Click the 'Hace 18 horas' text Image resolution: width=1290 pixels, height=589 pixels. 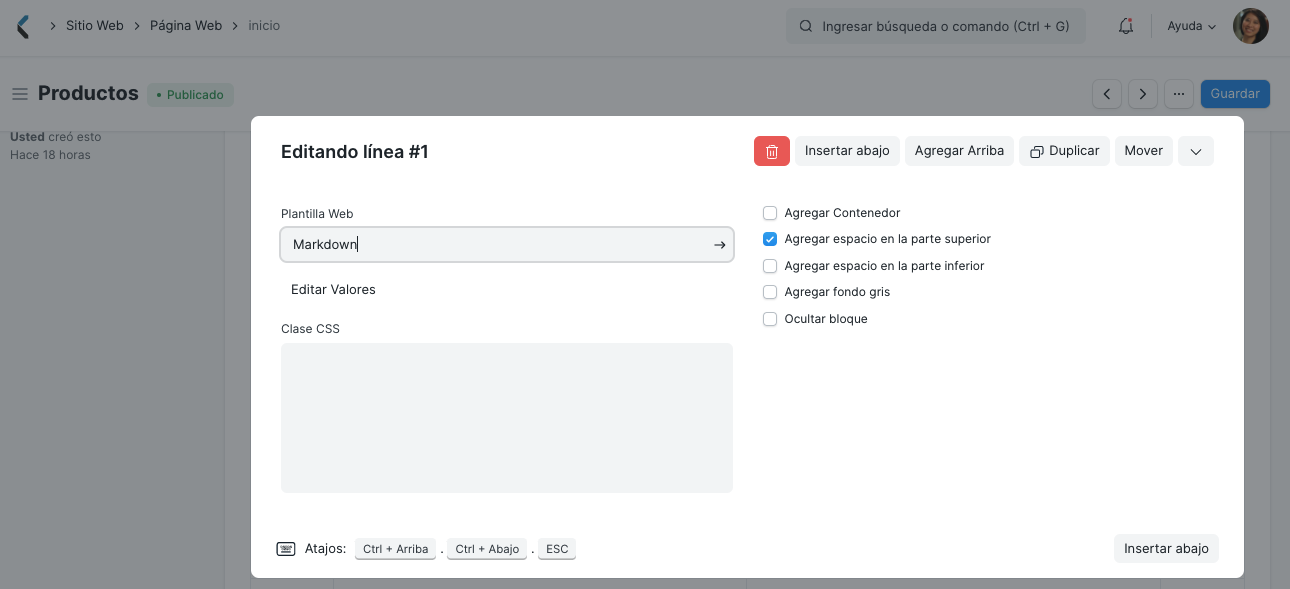(x=50, y=155)
